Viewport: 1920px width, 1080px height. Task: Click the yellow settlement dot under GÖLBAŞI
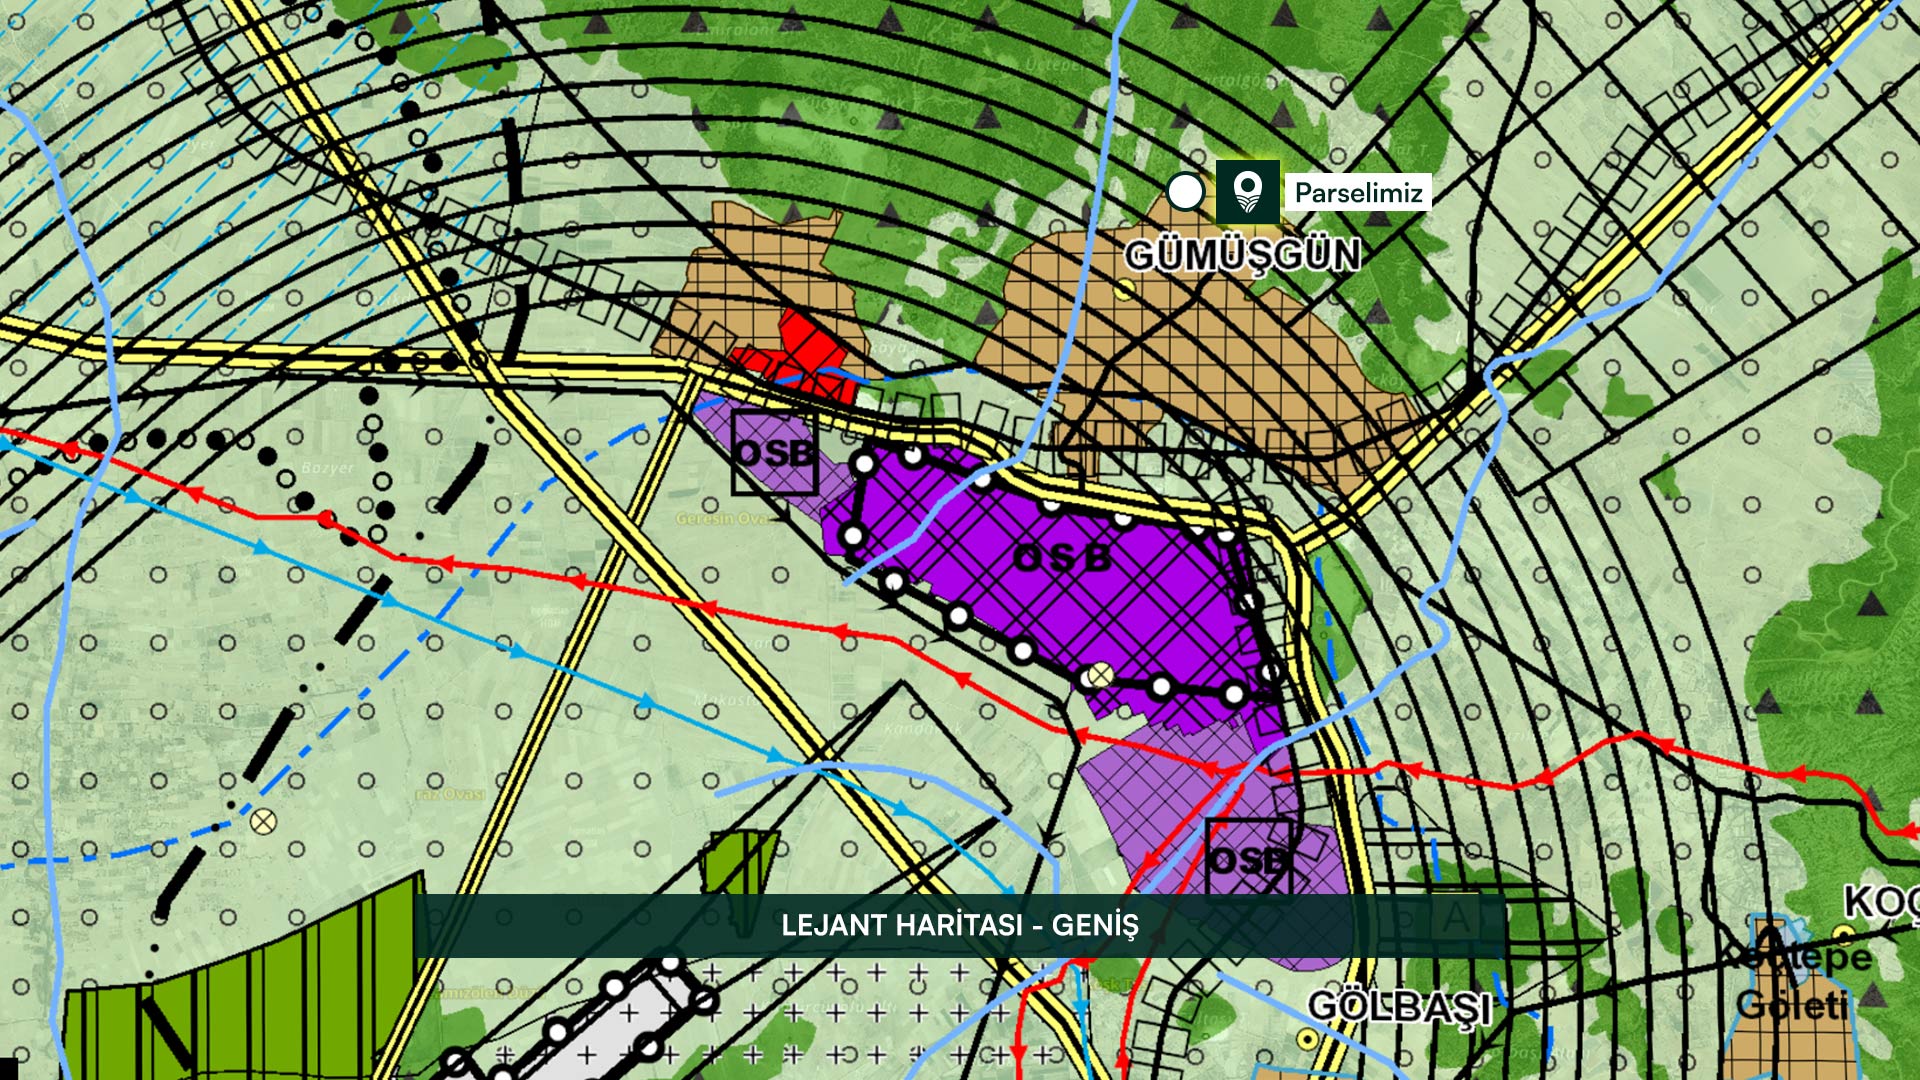click(x=1307, y=1040)
